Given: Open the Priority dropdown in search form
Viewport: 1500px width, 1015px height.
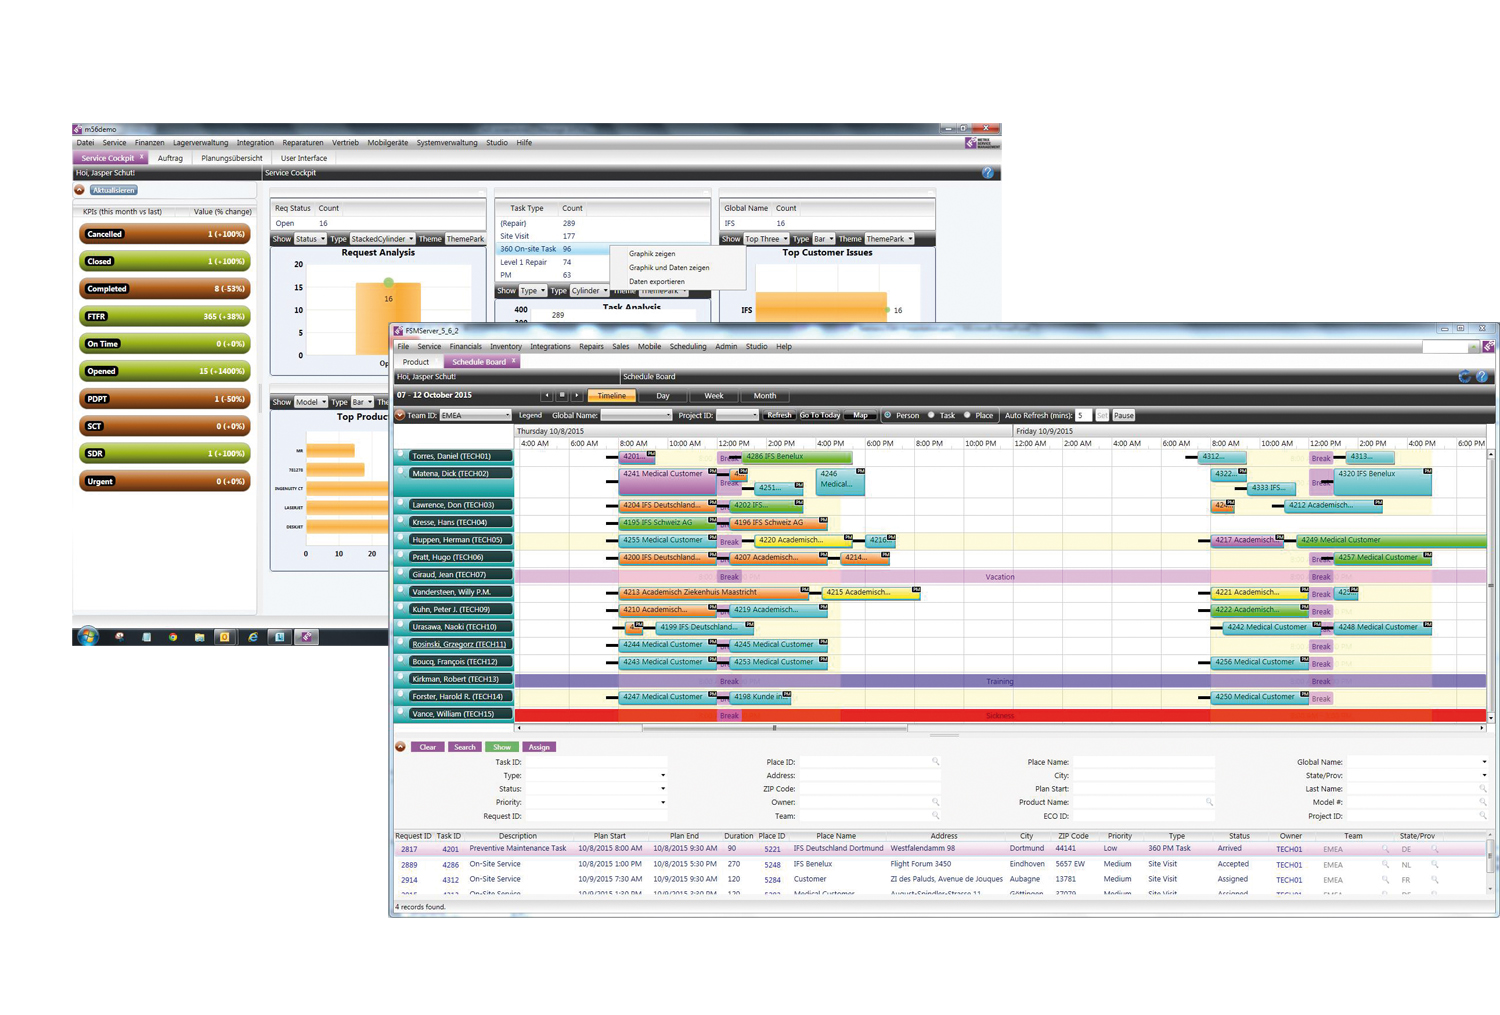Looking at the screenshot, I should pyautogui.click(x=662, y=803).
